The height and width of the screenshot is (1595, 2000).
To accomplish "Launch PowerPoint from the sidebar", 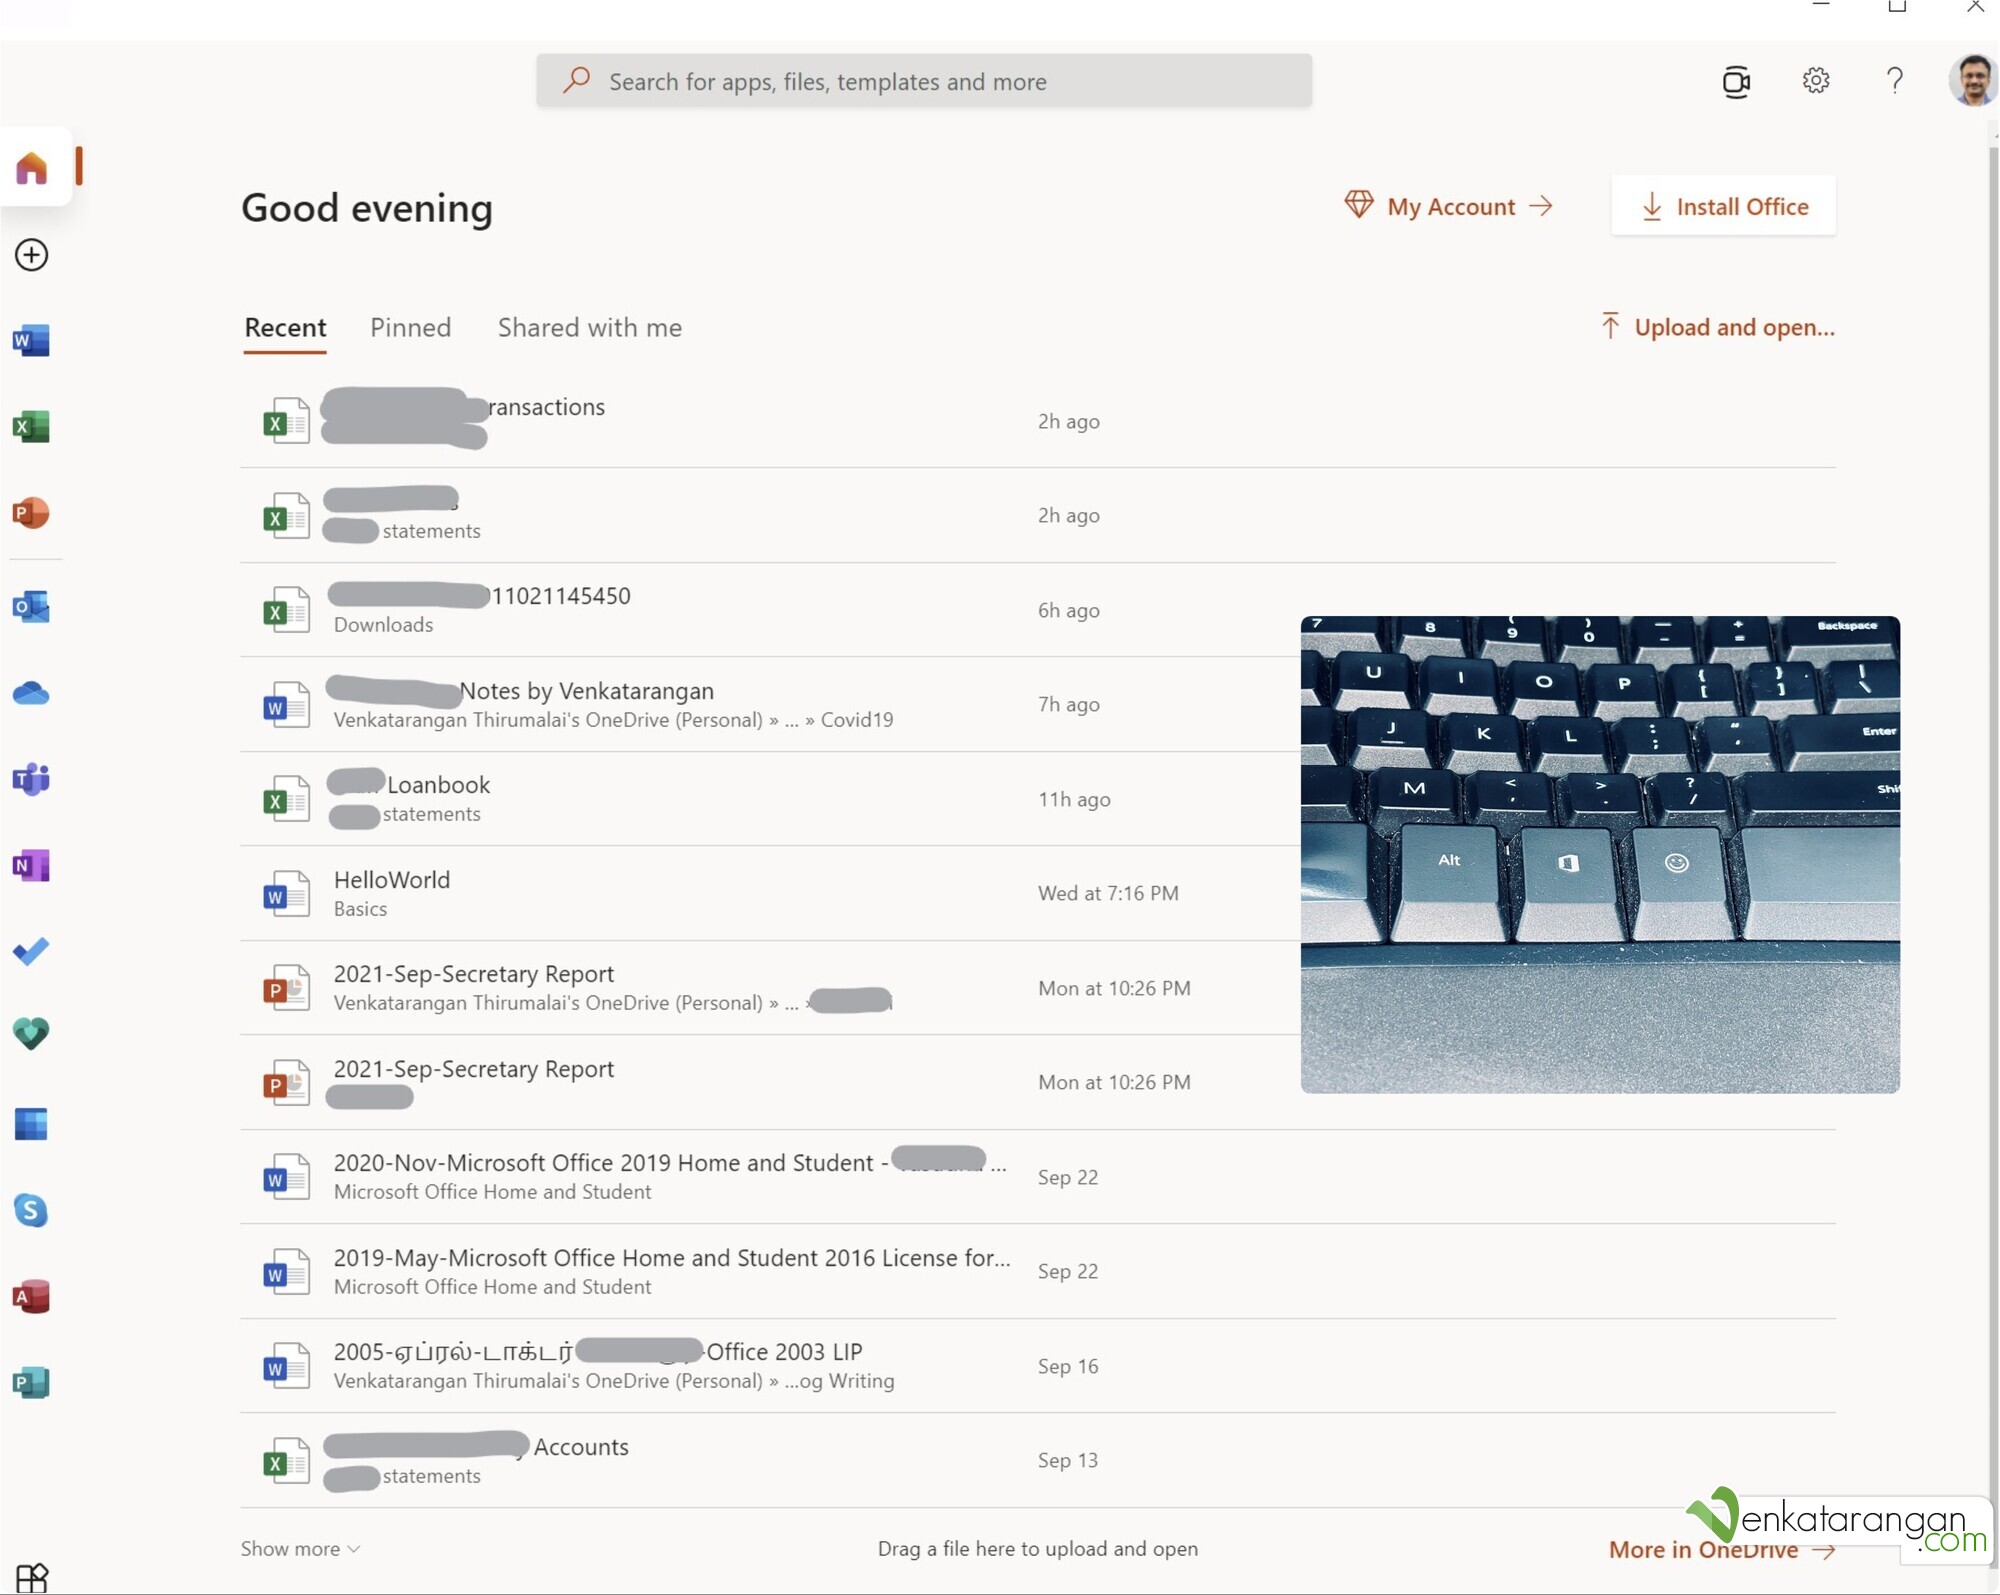I will pyautogui.click(x=31, y=513).
